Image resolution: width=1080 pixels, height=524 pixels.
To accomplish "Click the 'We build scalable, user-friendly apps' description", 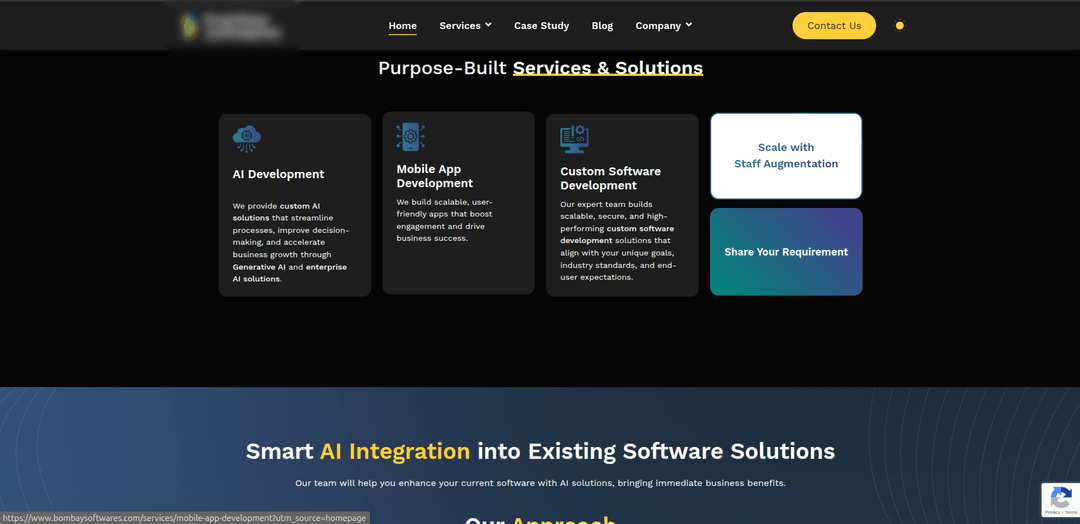I will (444, 220).
